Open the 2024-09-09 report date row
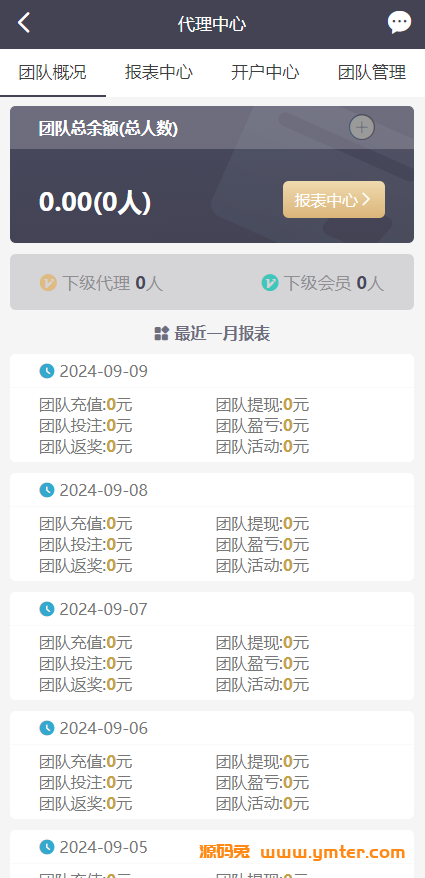This screenshot has width=425, height=878. pyautogui.click(x=212, y=371)
